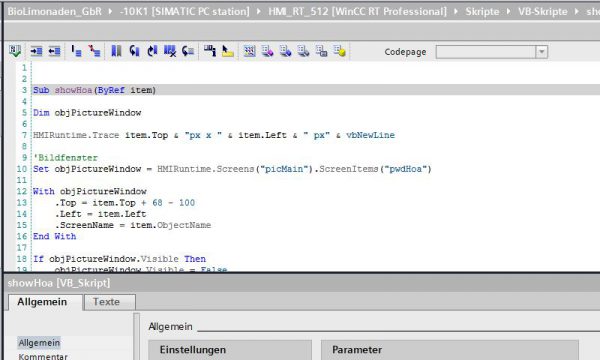The height and width of the screenshot is (360, 600).
Task: Go to next bookmark icon
Action: [152, 51]
